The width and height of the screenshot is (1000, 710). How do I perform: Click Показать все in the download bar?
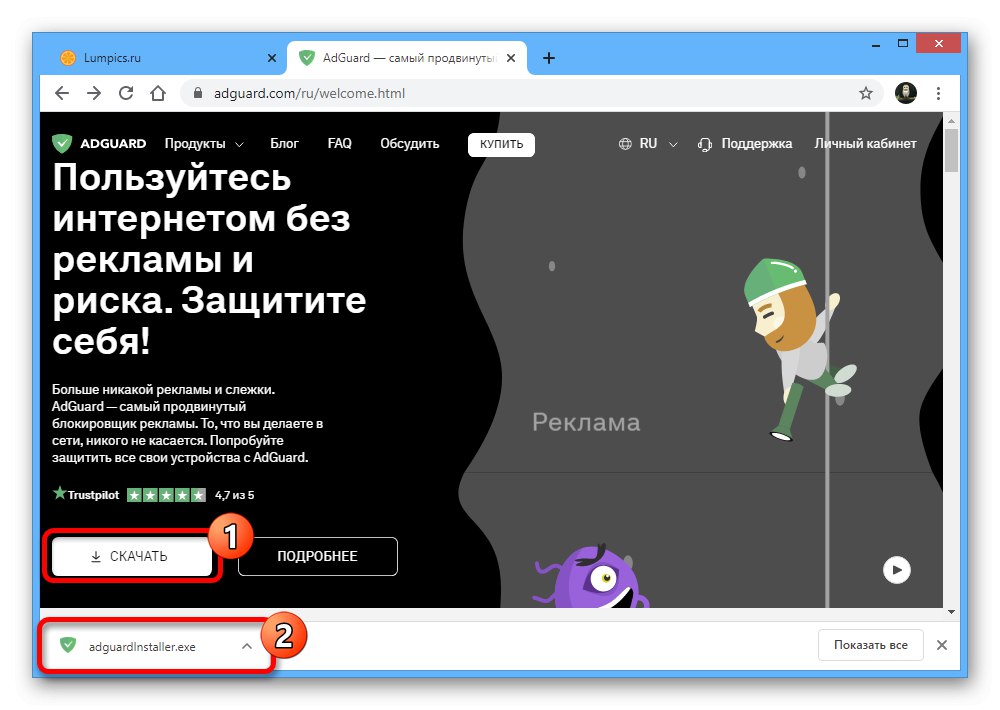[x=869, y=645]
